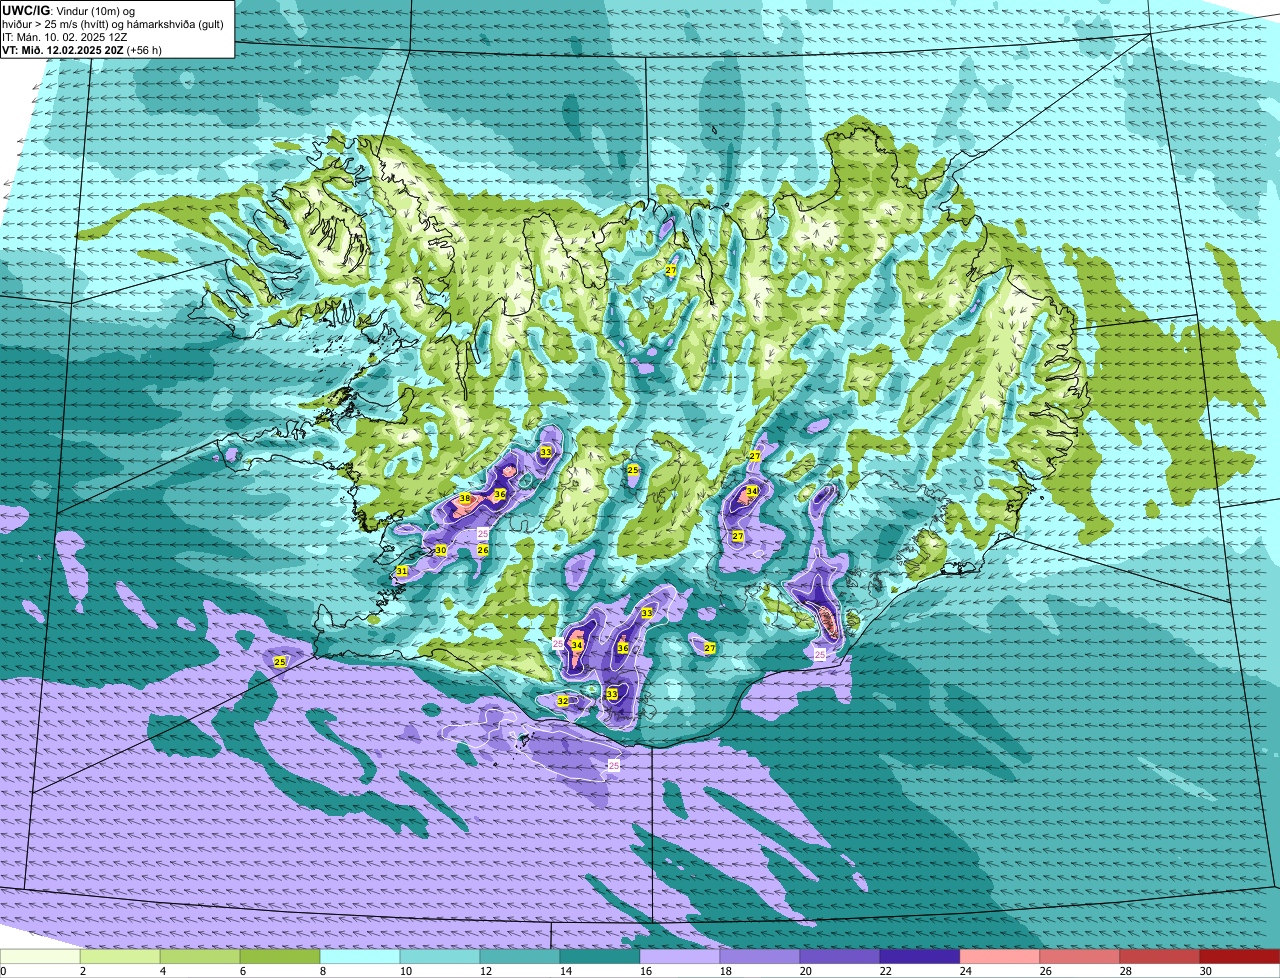This screenshot has height=978, width=1280.
Task: Pick the 2–4 m/s legend swatch
Action: pos(120,956)
